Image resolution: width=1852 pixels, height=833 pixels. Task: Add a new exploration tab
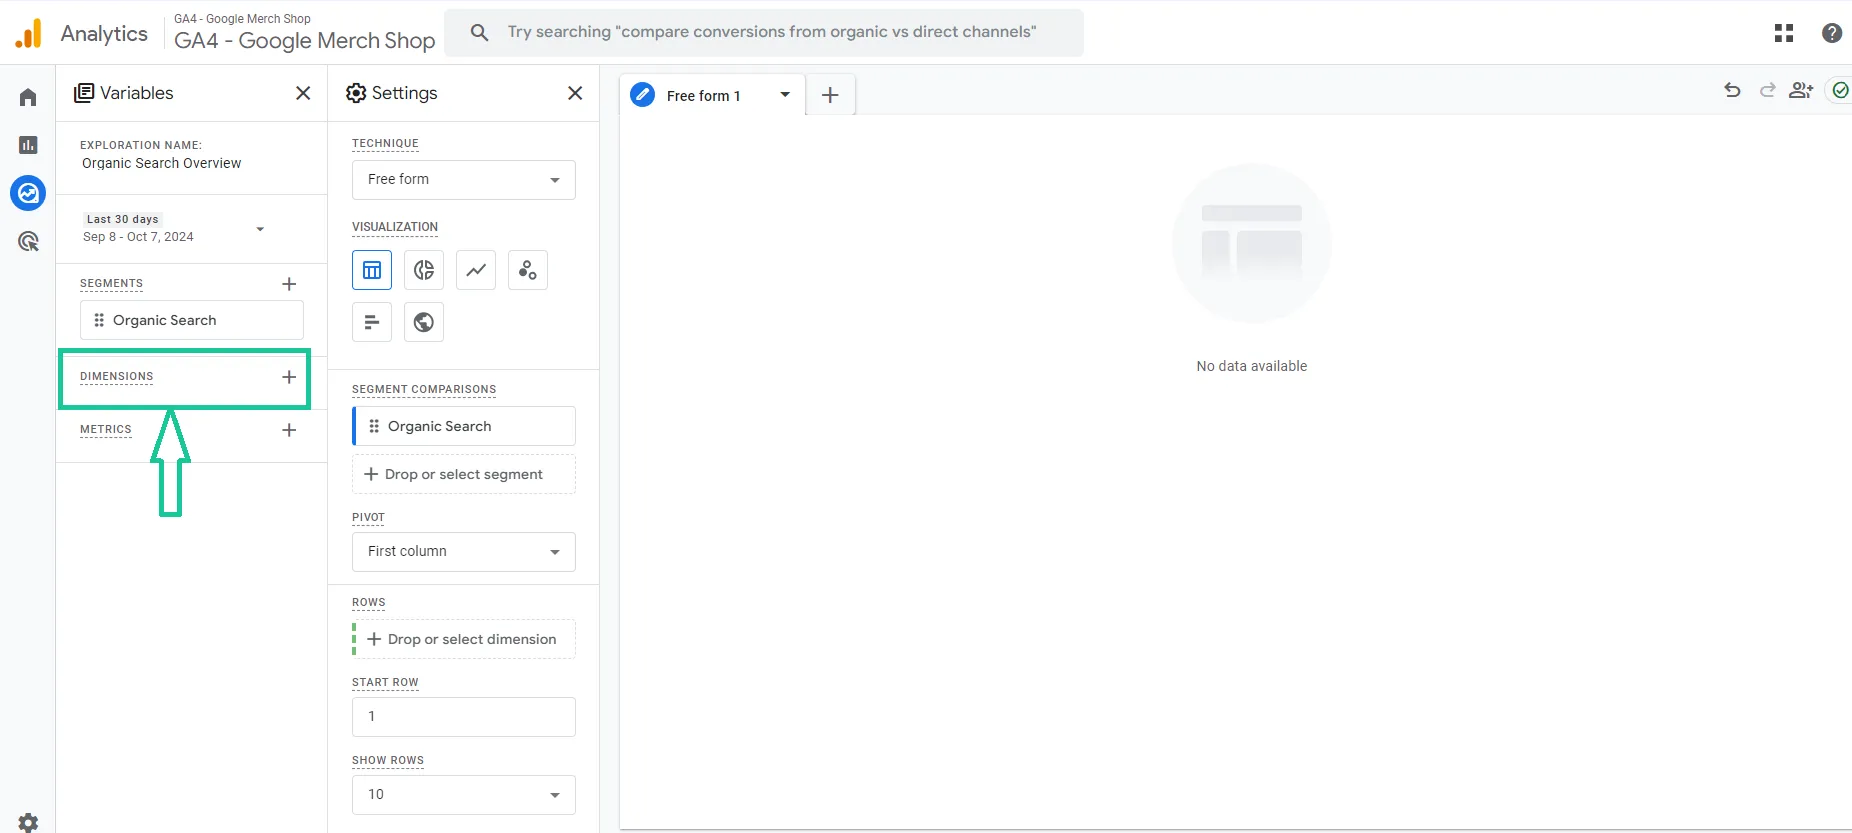[x=830, y=95]
